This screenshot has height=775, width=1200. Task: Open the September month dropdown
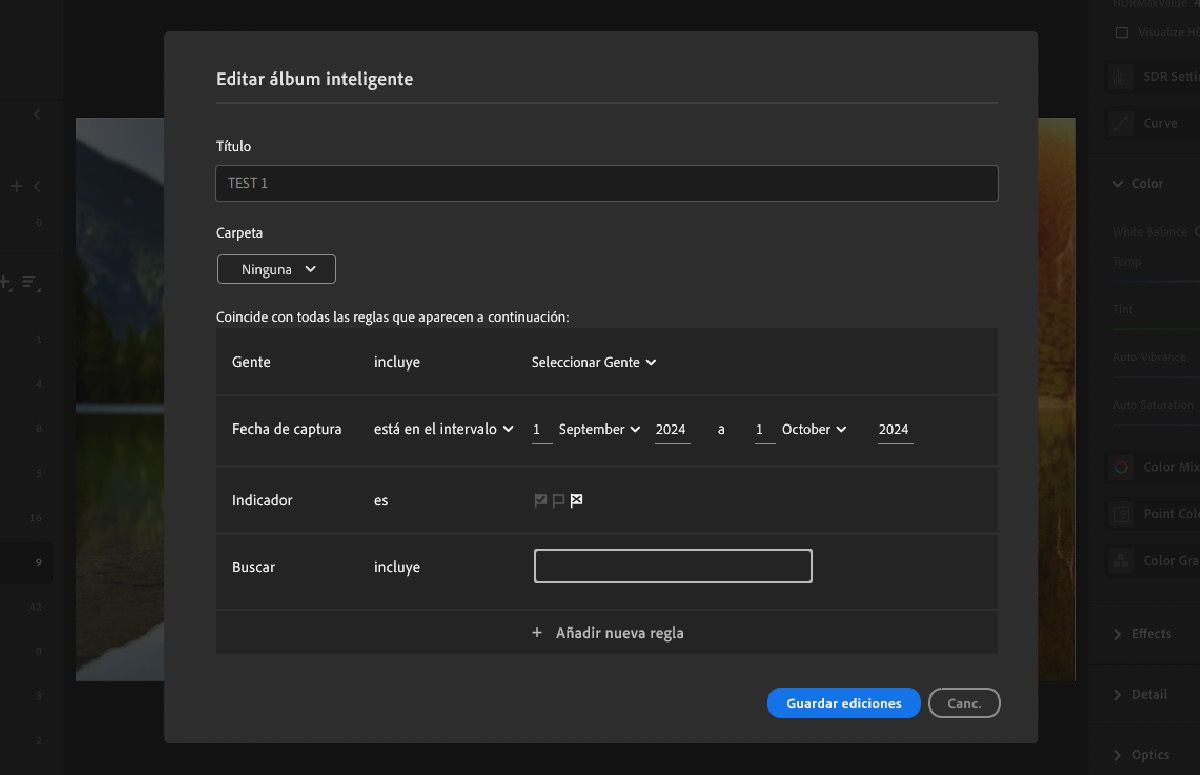point(598,429)
